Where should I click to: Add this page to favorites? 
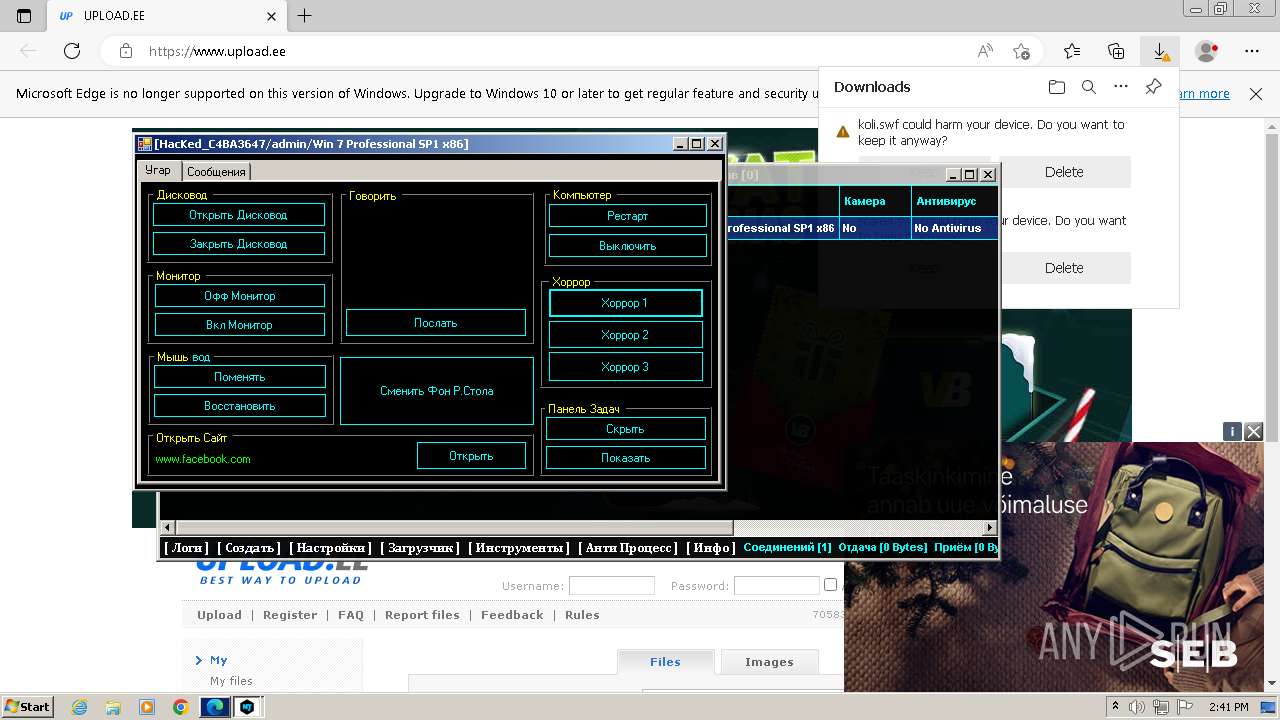(1021, 51)
